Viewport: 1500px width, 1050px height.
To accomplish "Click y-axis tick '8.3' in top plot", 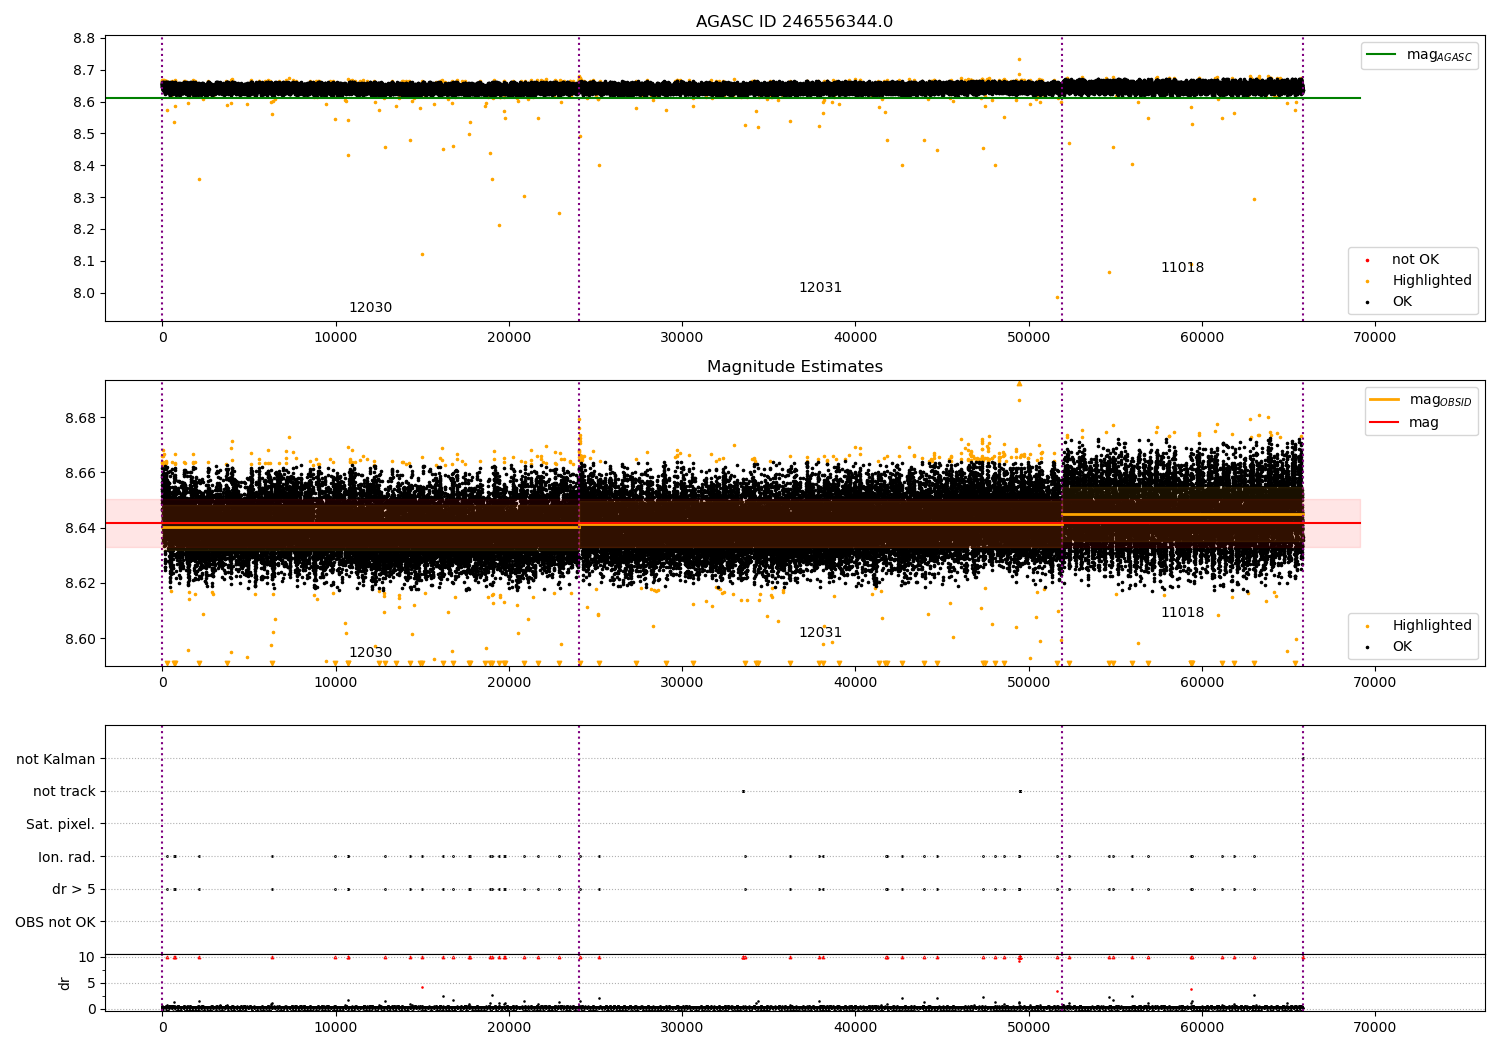I will [x=85, y=198].
